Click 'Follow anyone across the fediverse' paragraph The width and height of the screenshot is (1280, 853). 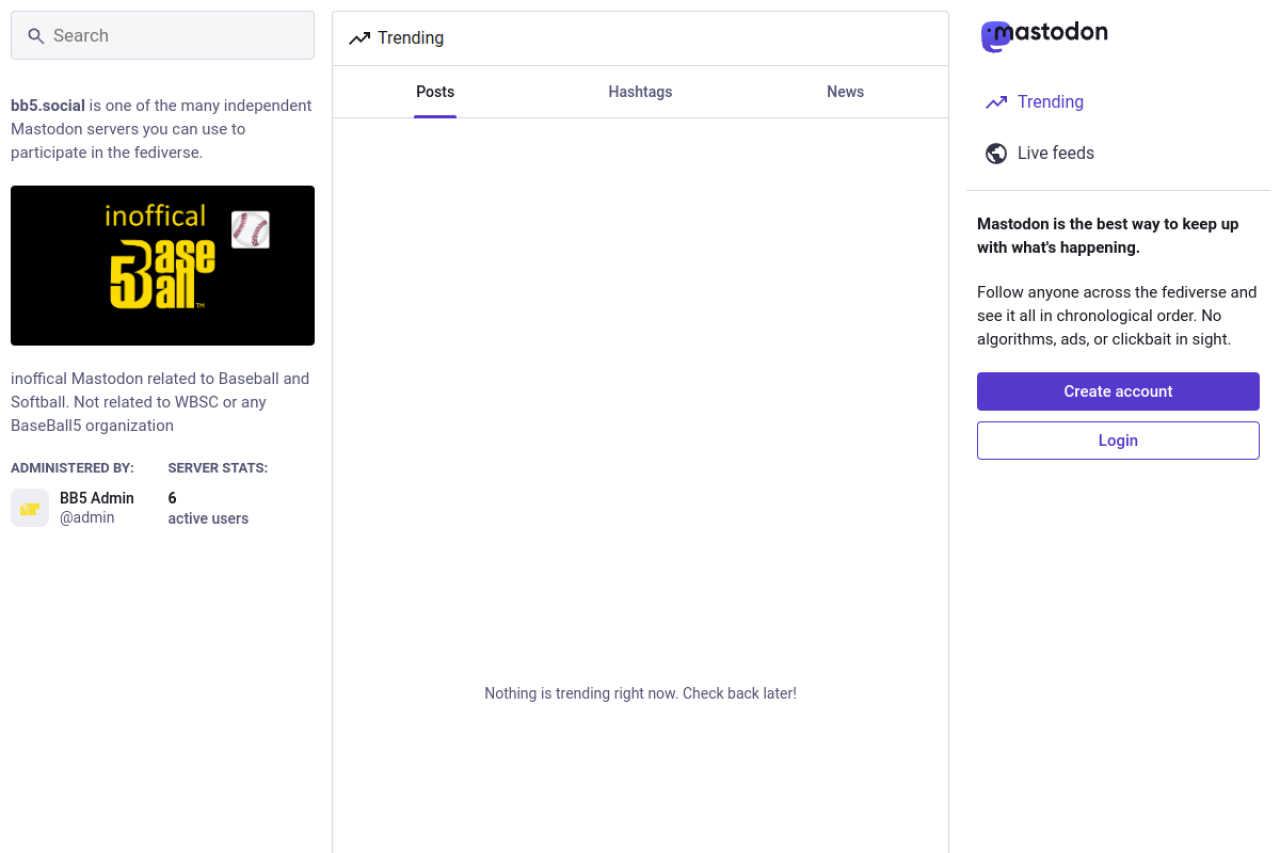tap(1117, 316)
